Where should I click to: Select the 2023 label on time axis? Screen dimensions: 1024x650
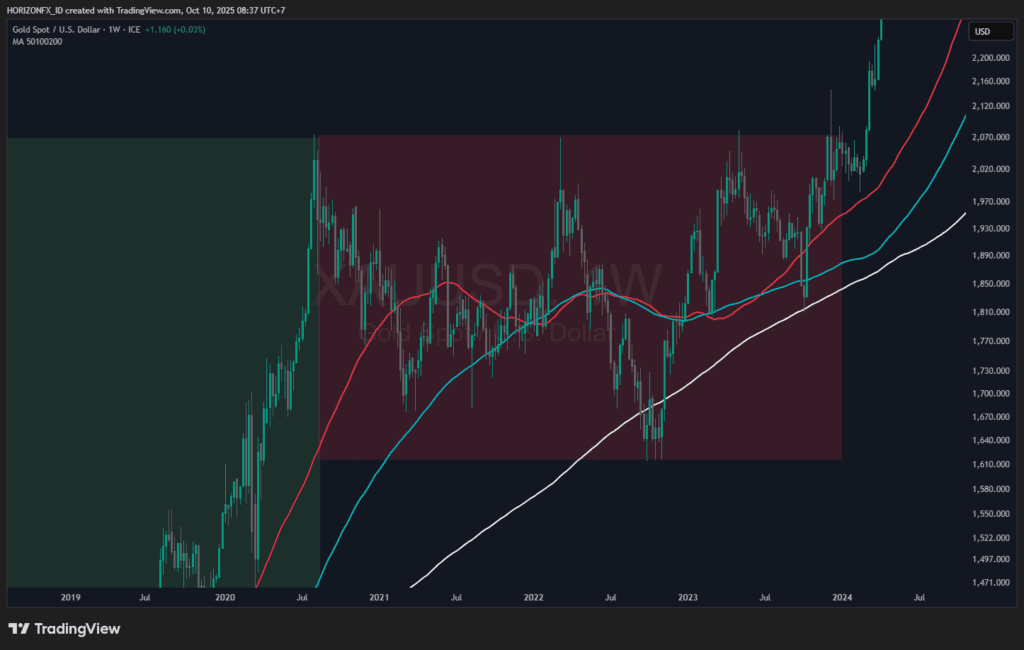[687, 597]
